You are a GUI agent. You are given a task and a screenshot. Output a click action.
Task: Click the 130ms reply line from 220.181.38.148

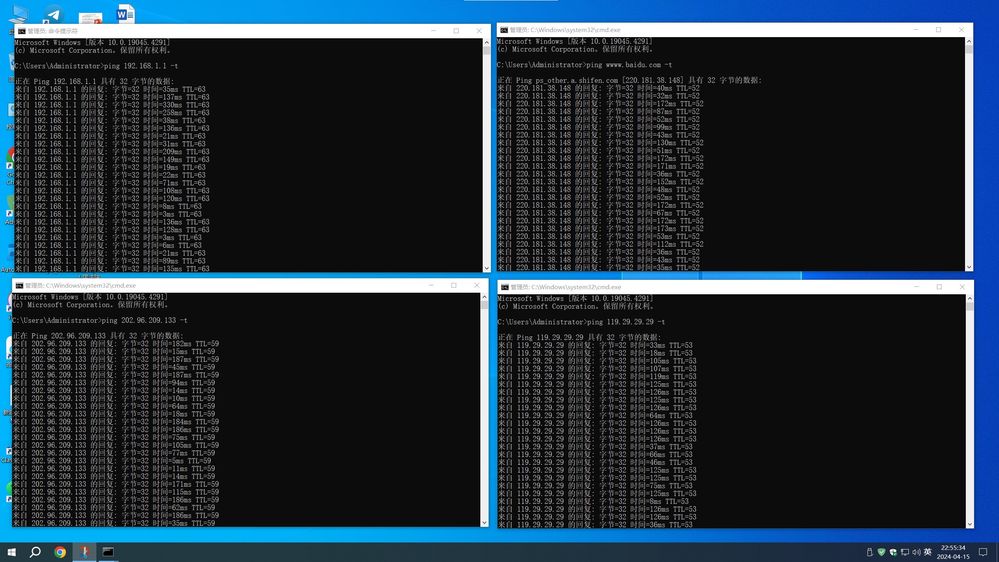[600, 143]
